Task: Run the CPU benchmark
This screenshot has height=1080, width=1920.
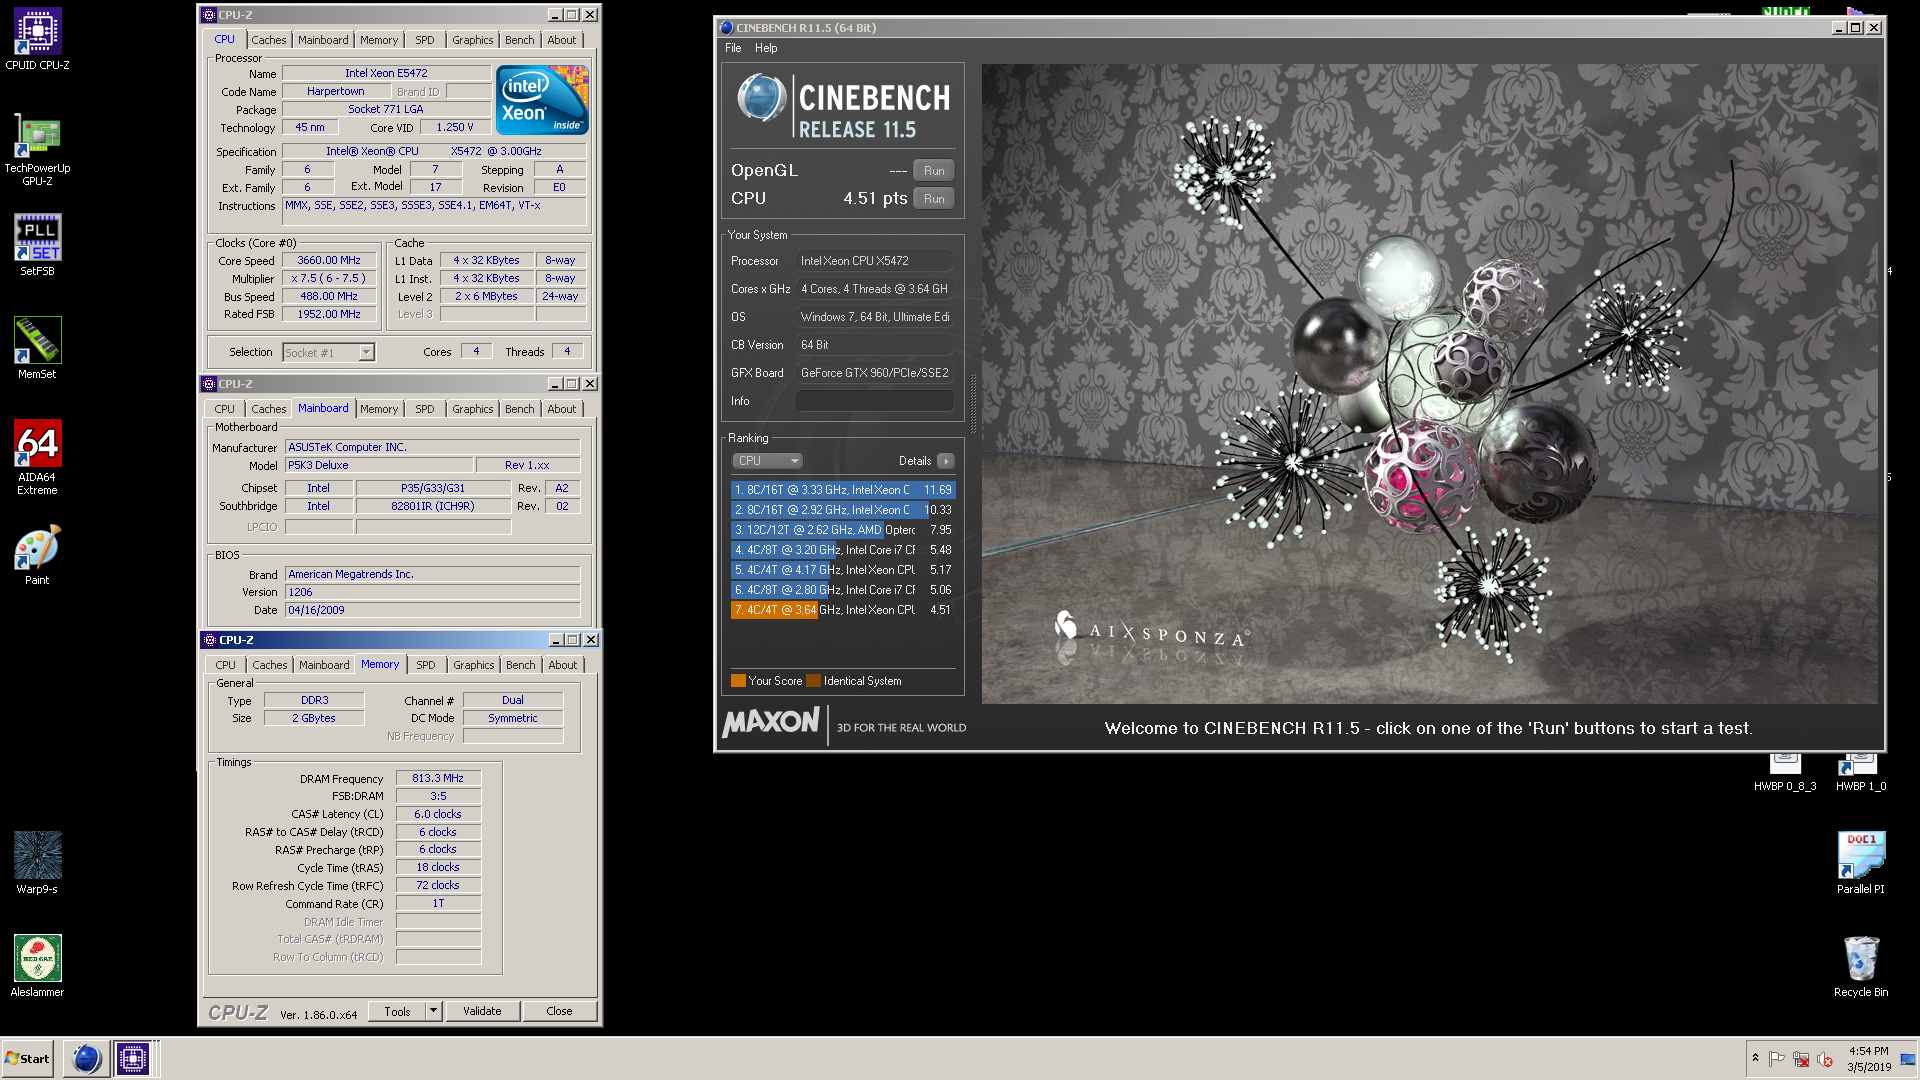Action: pyautogui.click(x=934, y=199)
